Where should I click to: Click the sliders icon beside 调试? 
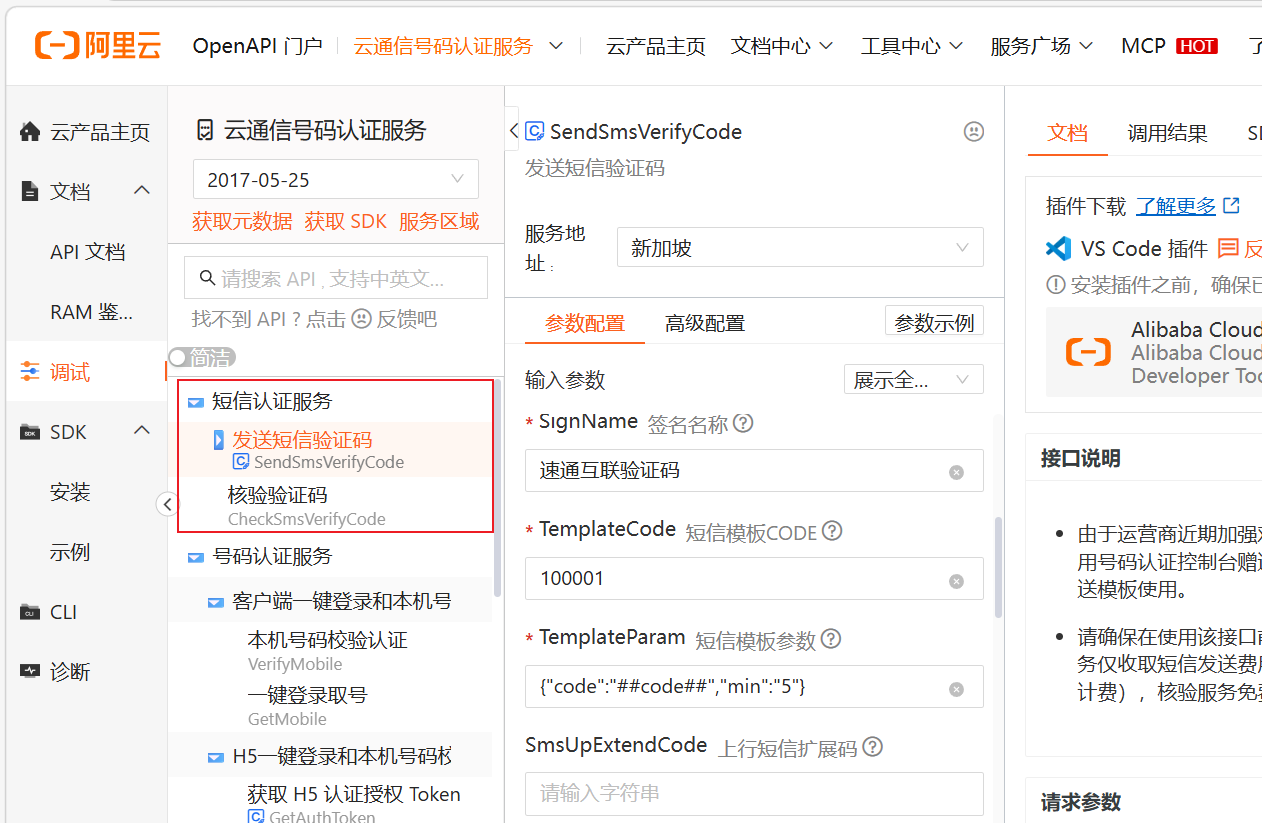(30, 372)
